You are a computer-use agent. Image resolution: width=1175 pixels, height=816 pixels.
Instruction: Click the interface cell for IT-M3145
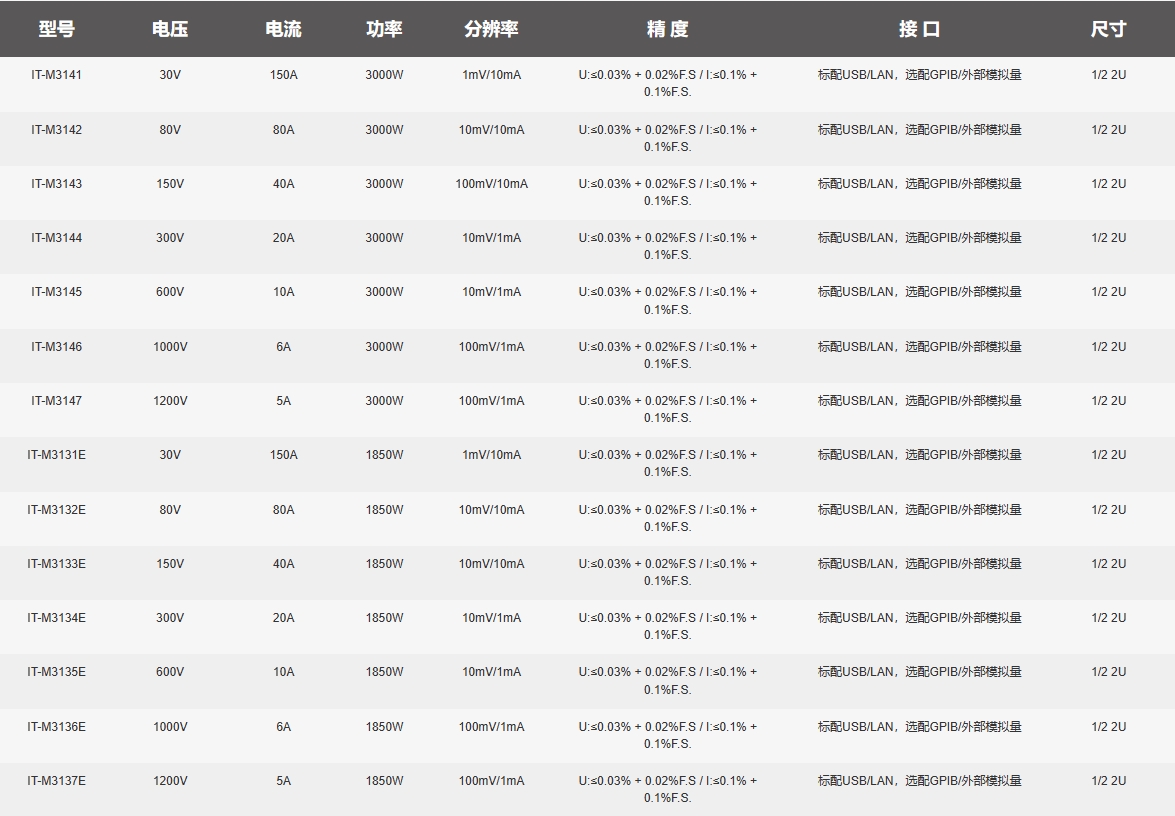(x=919, y=290)
